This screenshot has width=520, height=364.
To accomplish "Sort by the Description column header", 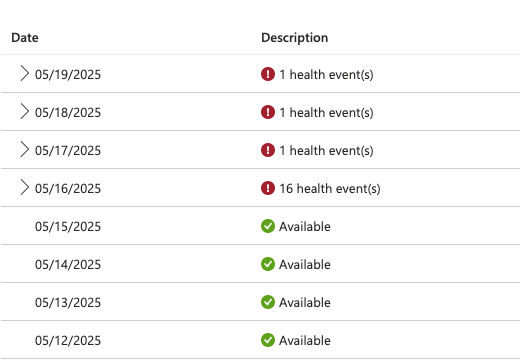I will click(x=295, y=38).
